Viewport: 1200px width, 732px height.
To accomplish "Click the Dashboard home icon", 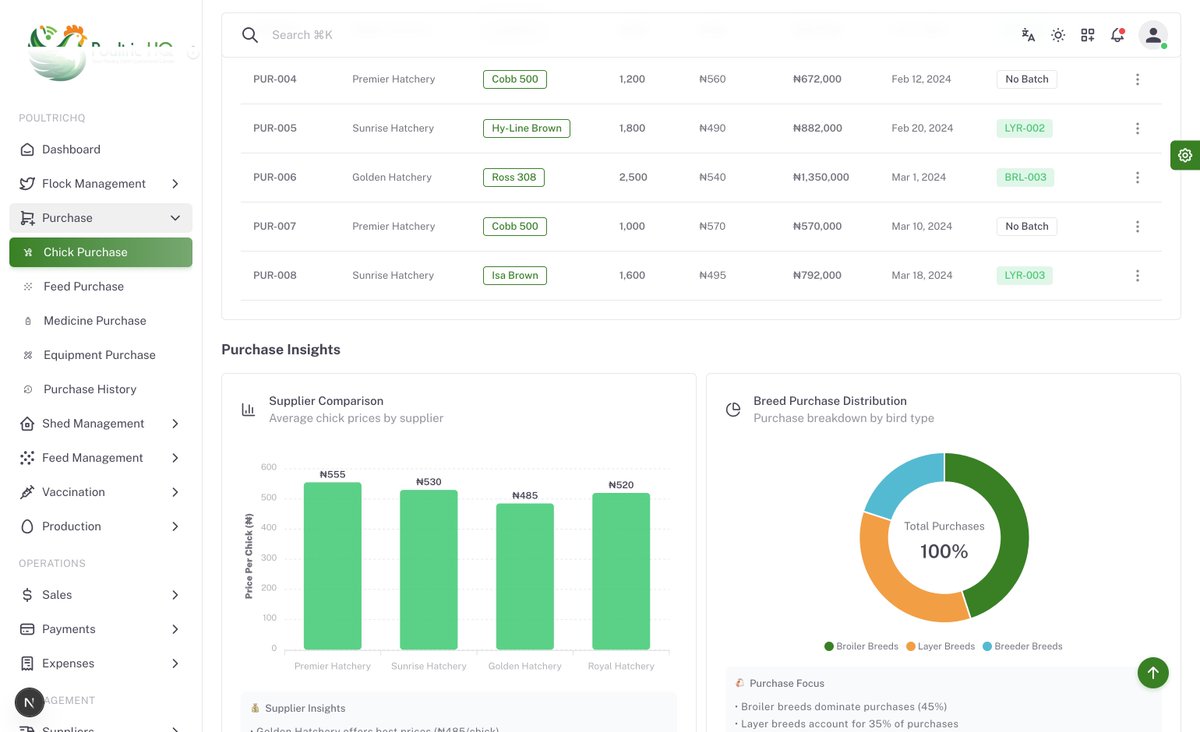I will pyautogui.click(x=27, y=149).
